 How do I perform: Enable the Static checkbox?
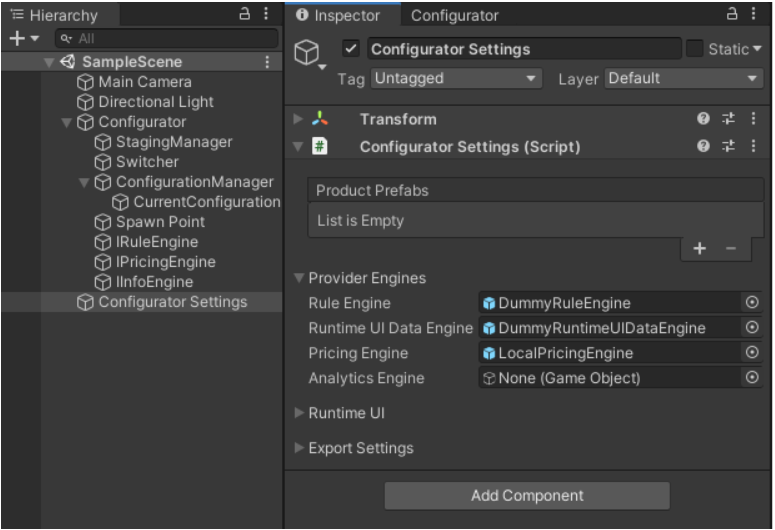694,49
